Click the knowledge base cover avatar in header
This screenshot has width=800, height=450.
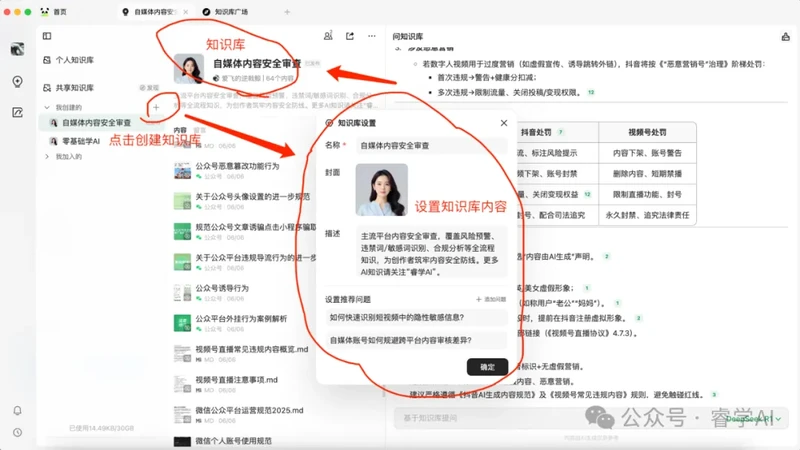(189, 68)
